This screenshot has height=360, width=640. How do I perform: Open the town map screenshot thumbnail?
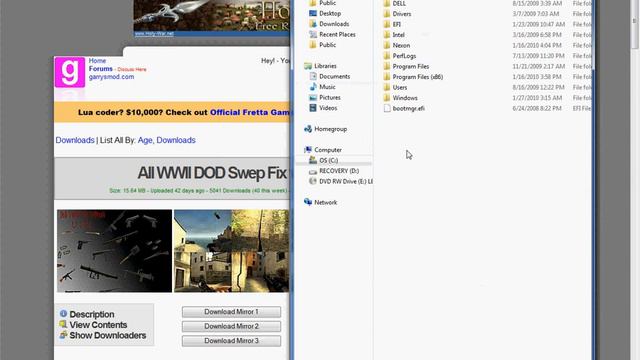click(231, 251)
